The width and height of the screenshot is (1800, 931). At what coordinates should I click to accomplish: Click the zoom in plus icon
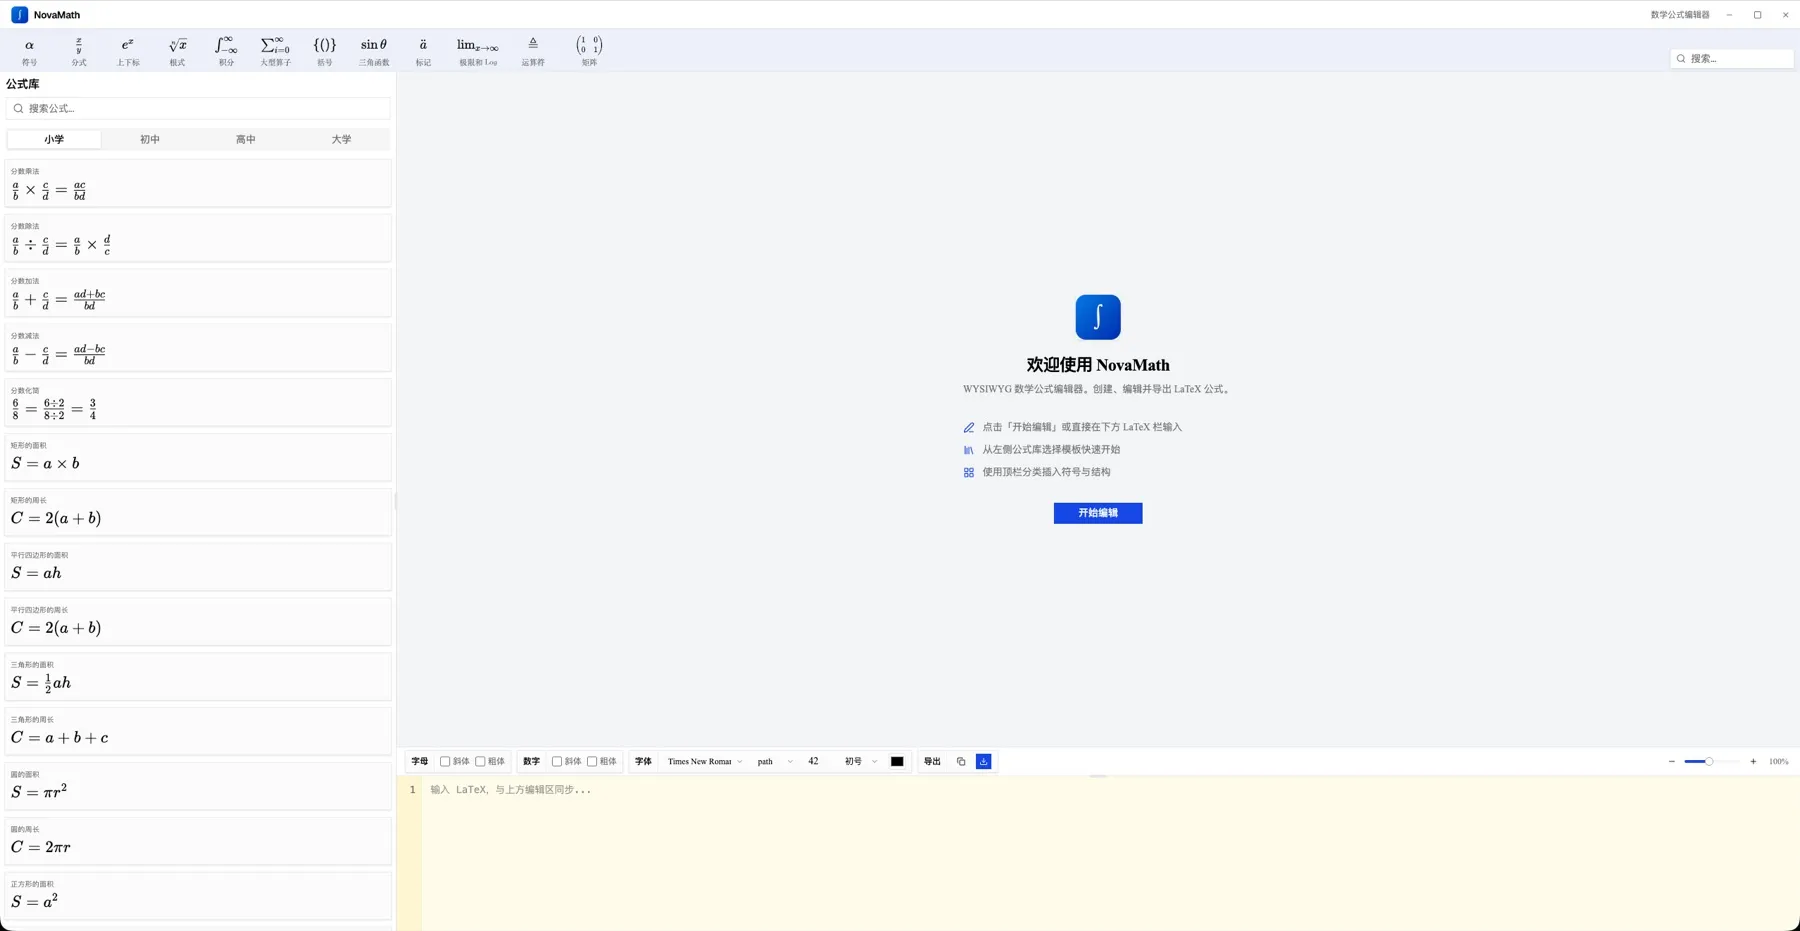coord(1753,762)
